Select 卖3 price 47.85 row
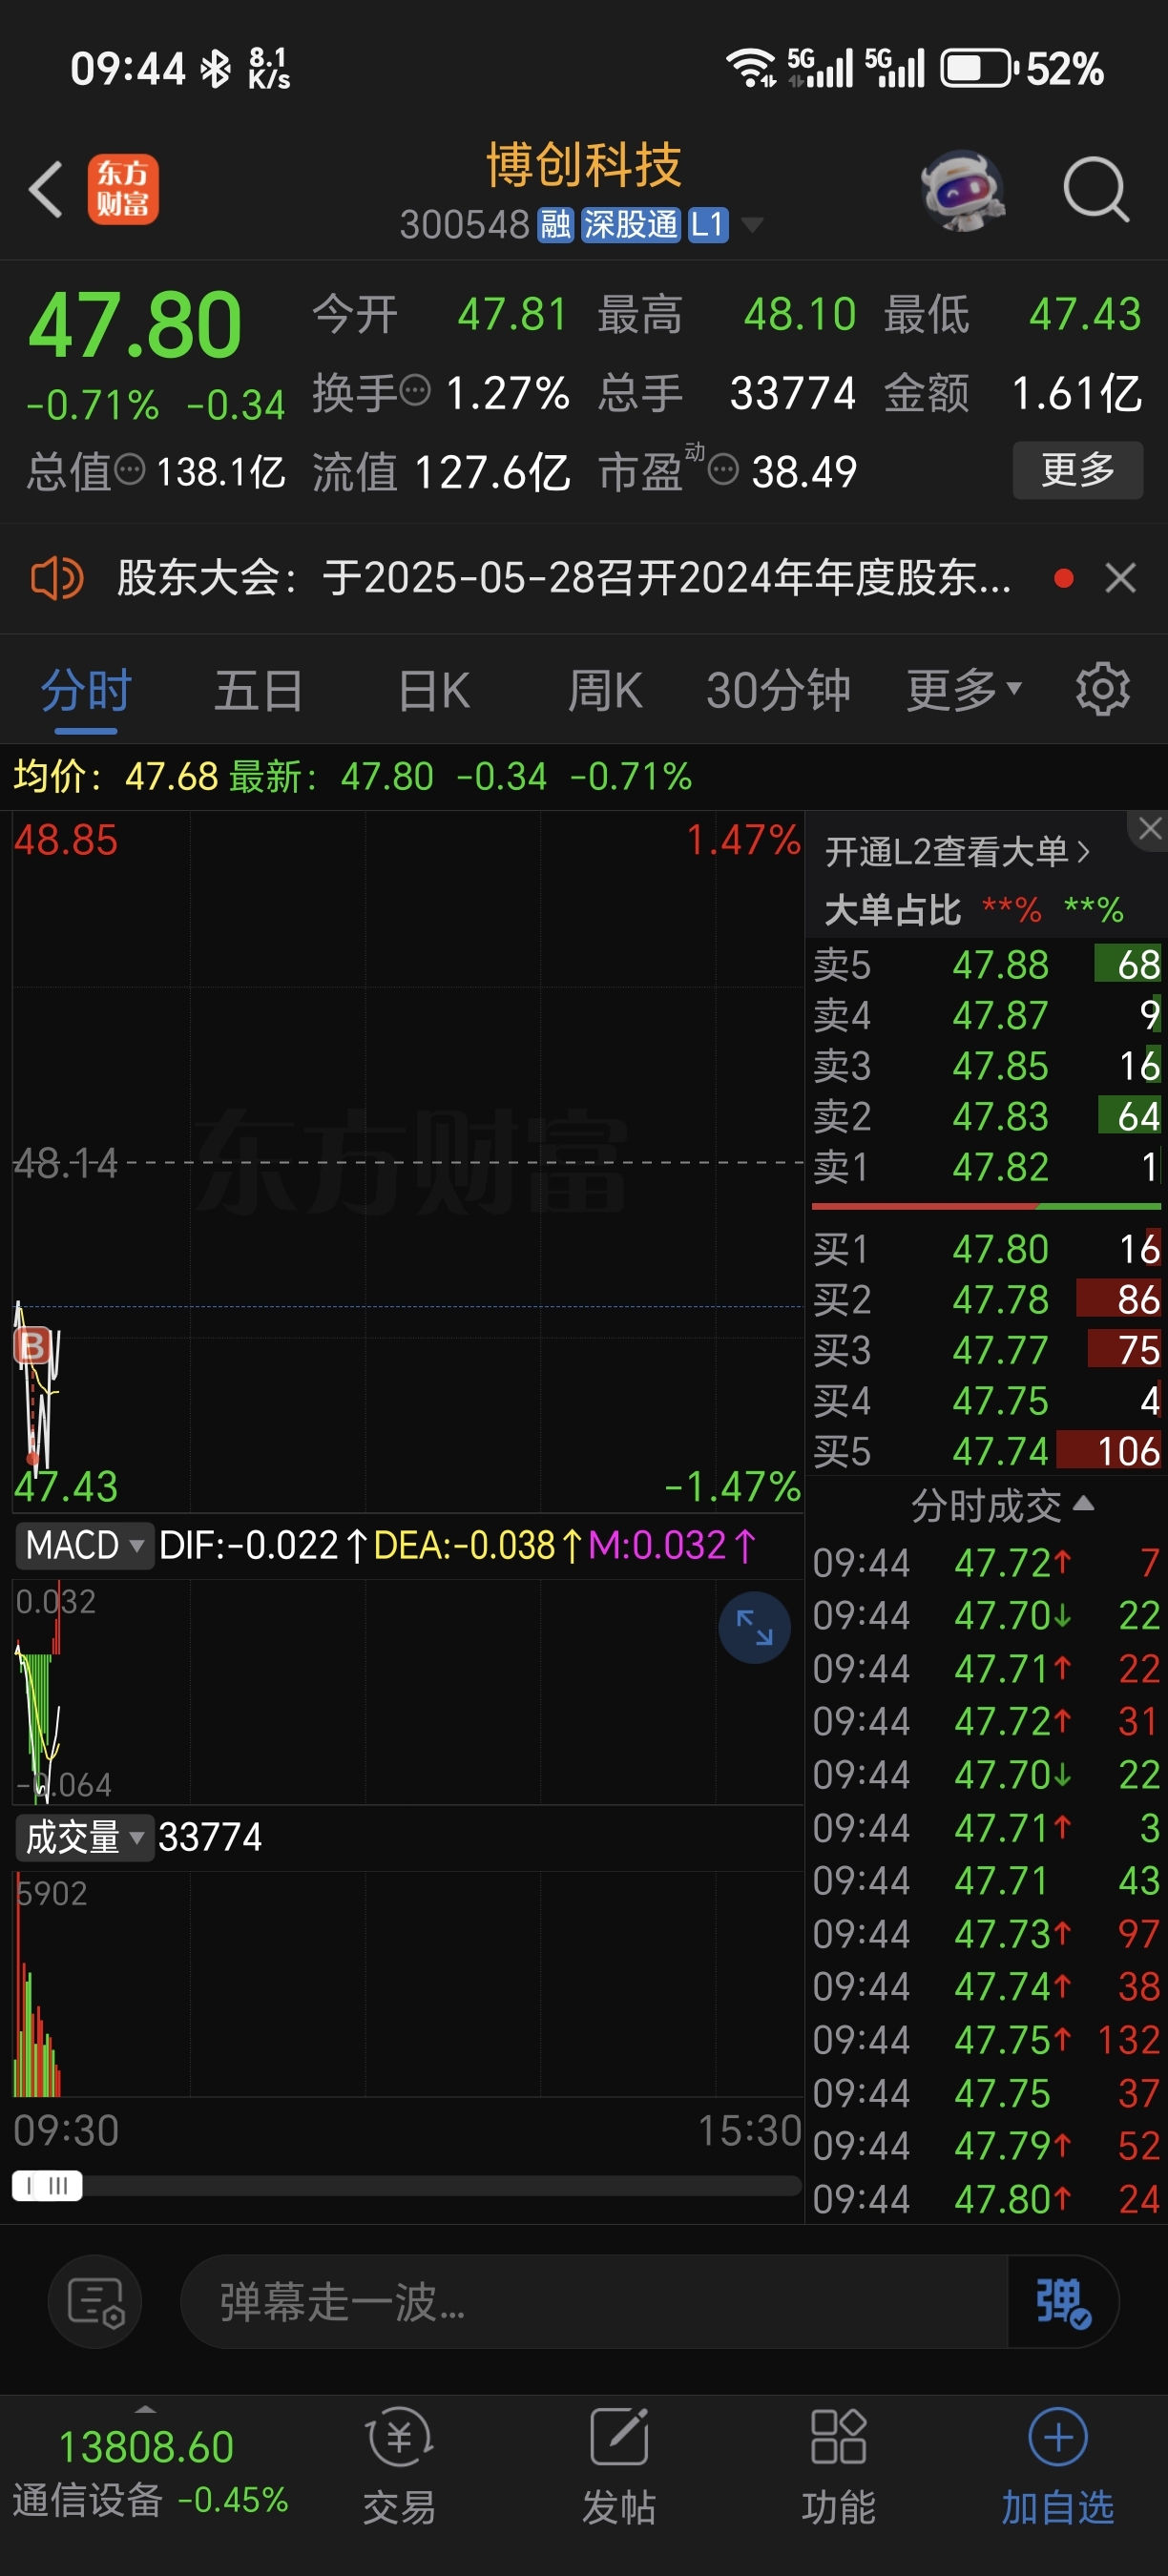 (986, 1066)
